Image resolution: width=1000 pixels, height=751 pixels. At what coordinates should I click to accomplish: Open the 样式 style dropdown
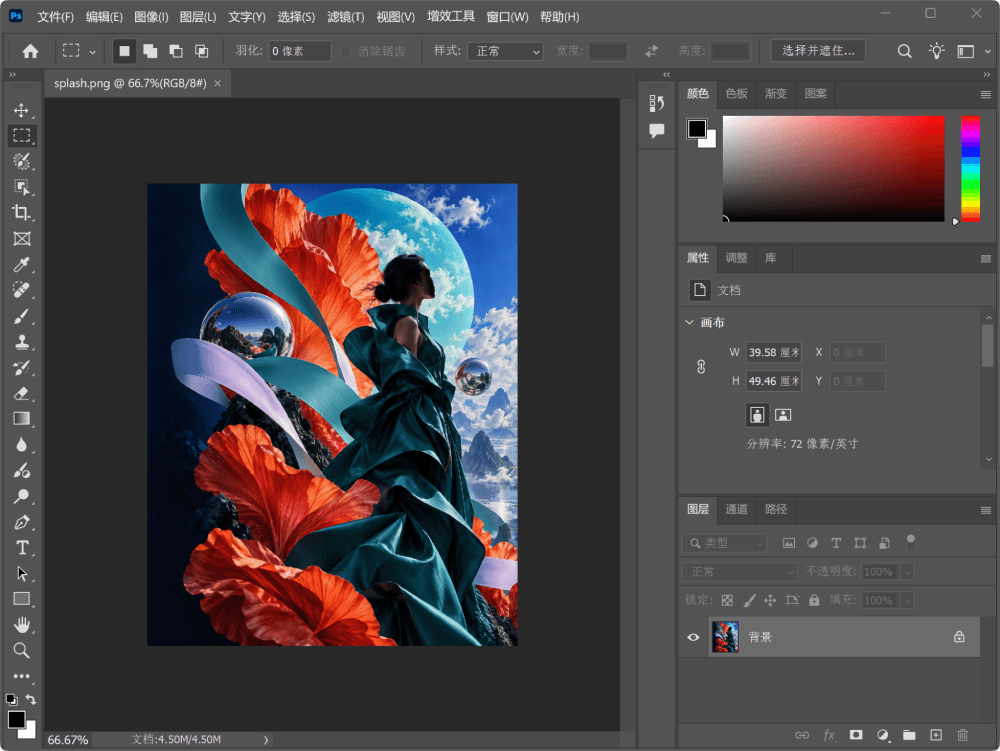pos(505,51)
